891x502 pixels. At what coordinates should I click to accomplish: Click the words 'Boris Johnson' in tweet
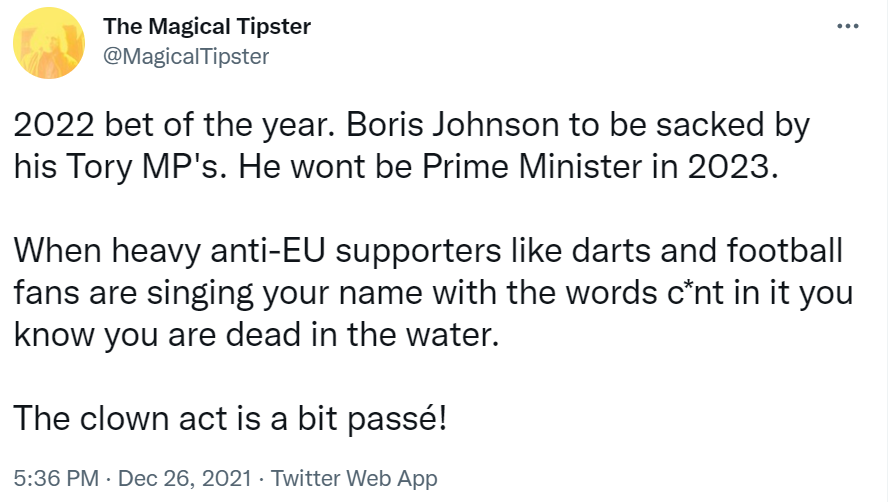[x=452, y=125]
